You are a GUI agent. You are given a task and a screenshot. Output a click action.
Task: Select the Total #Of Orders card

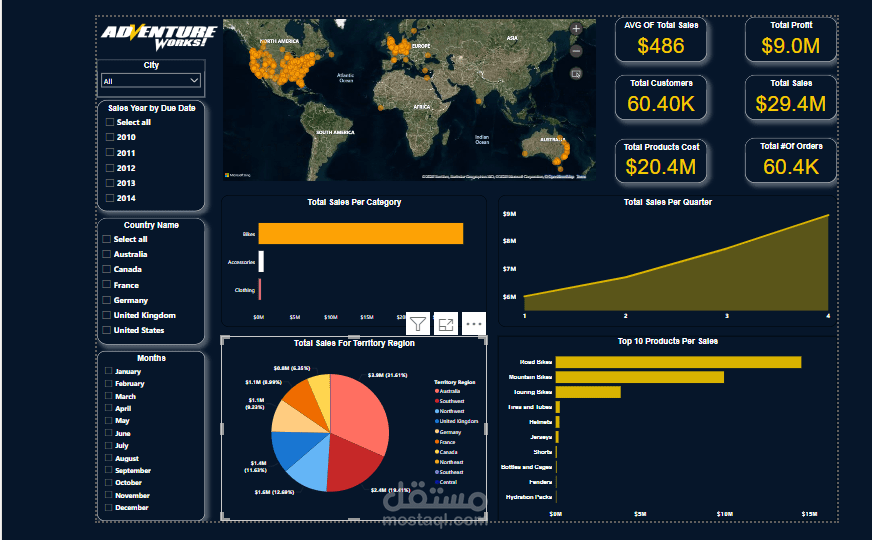tap(791, 161)
